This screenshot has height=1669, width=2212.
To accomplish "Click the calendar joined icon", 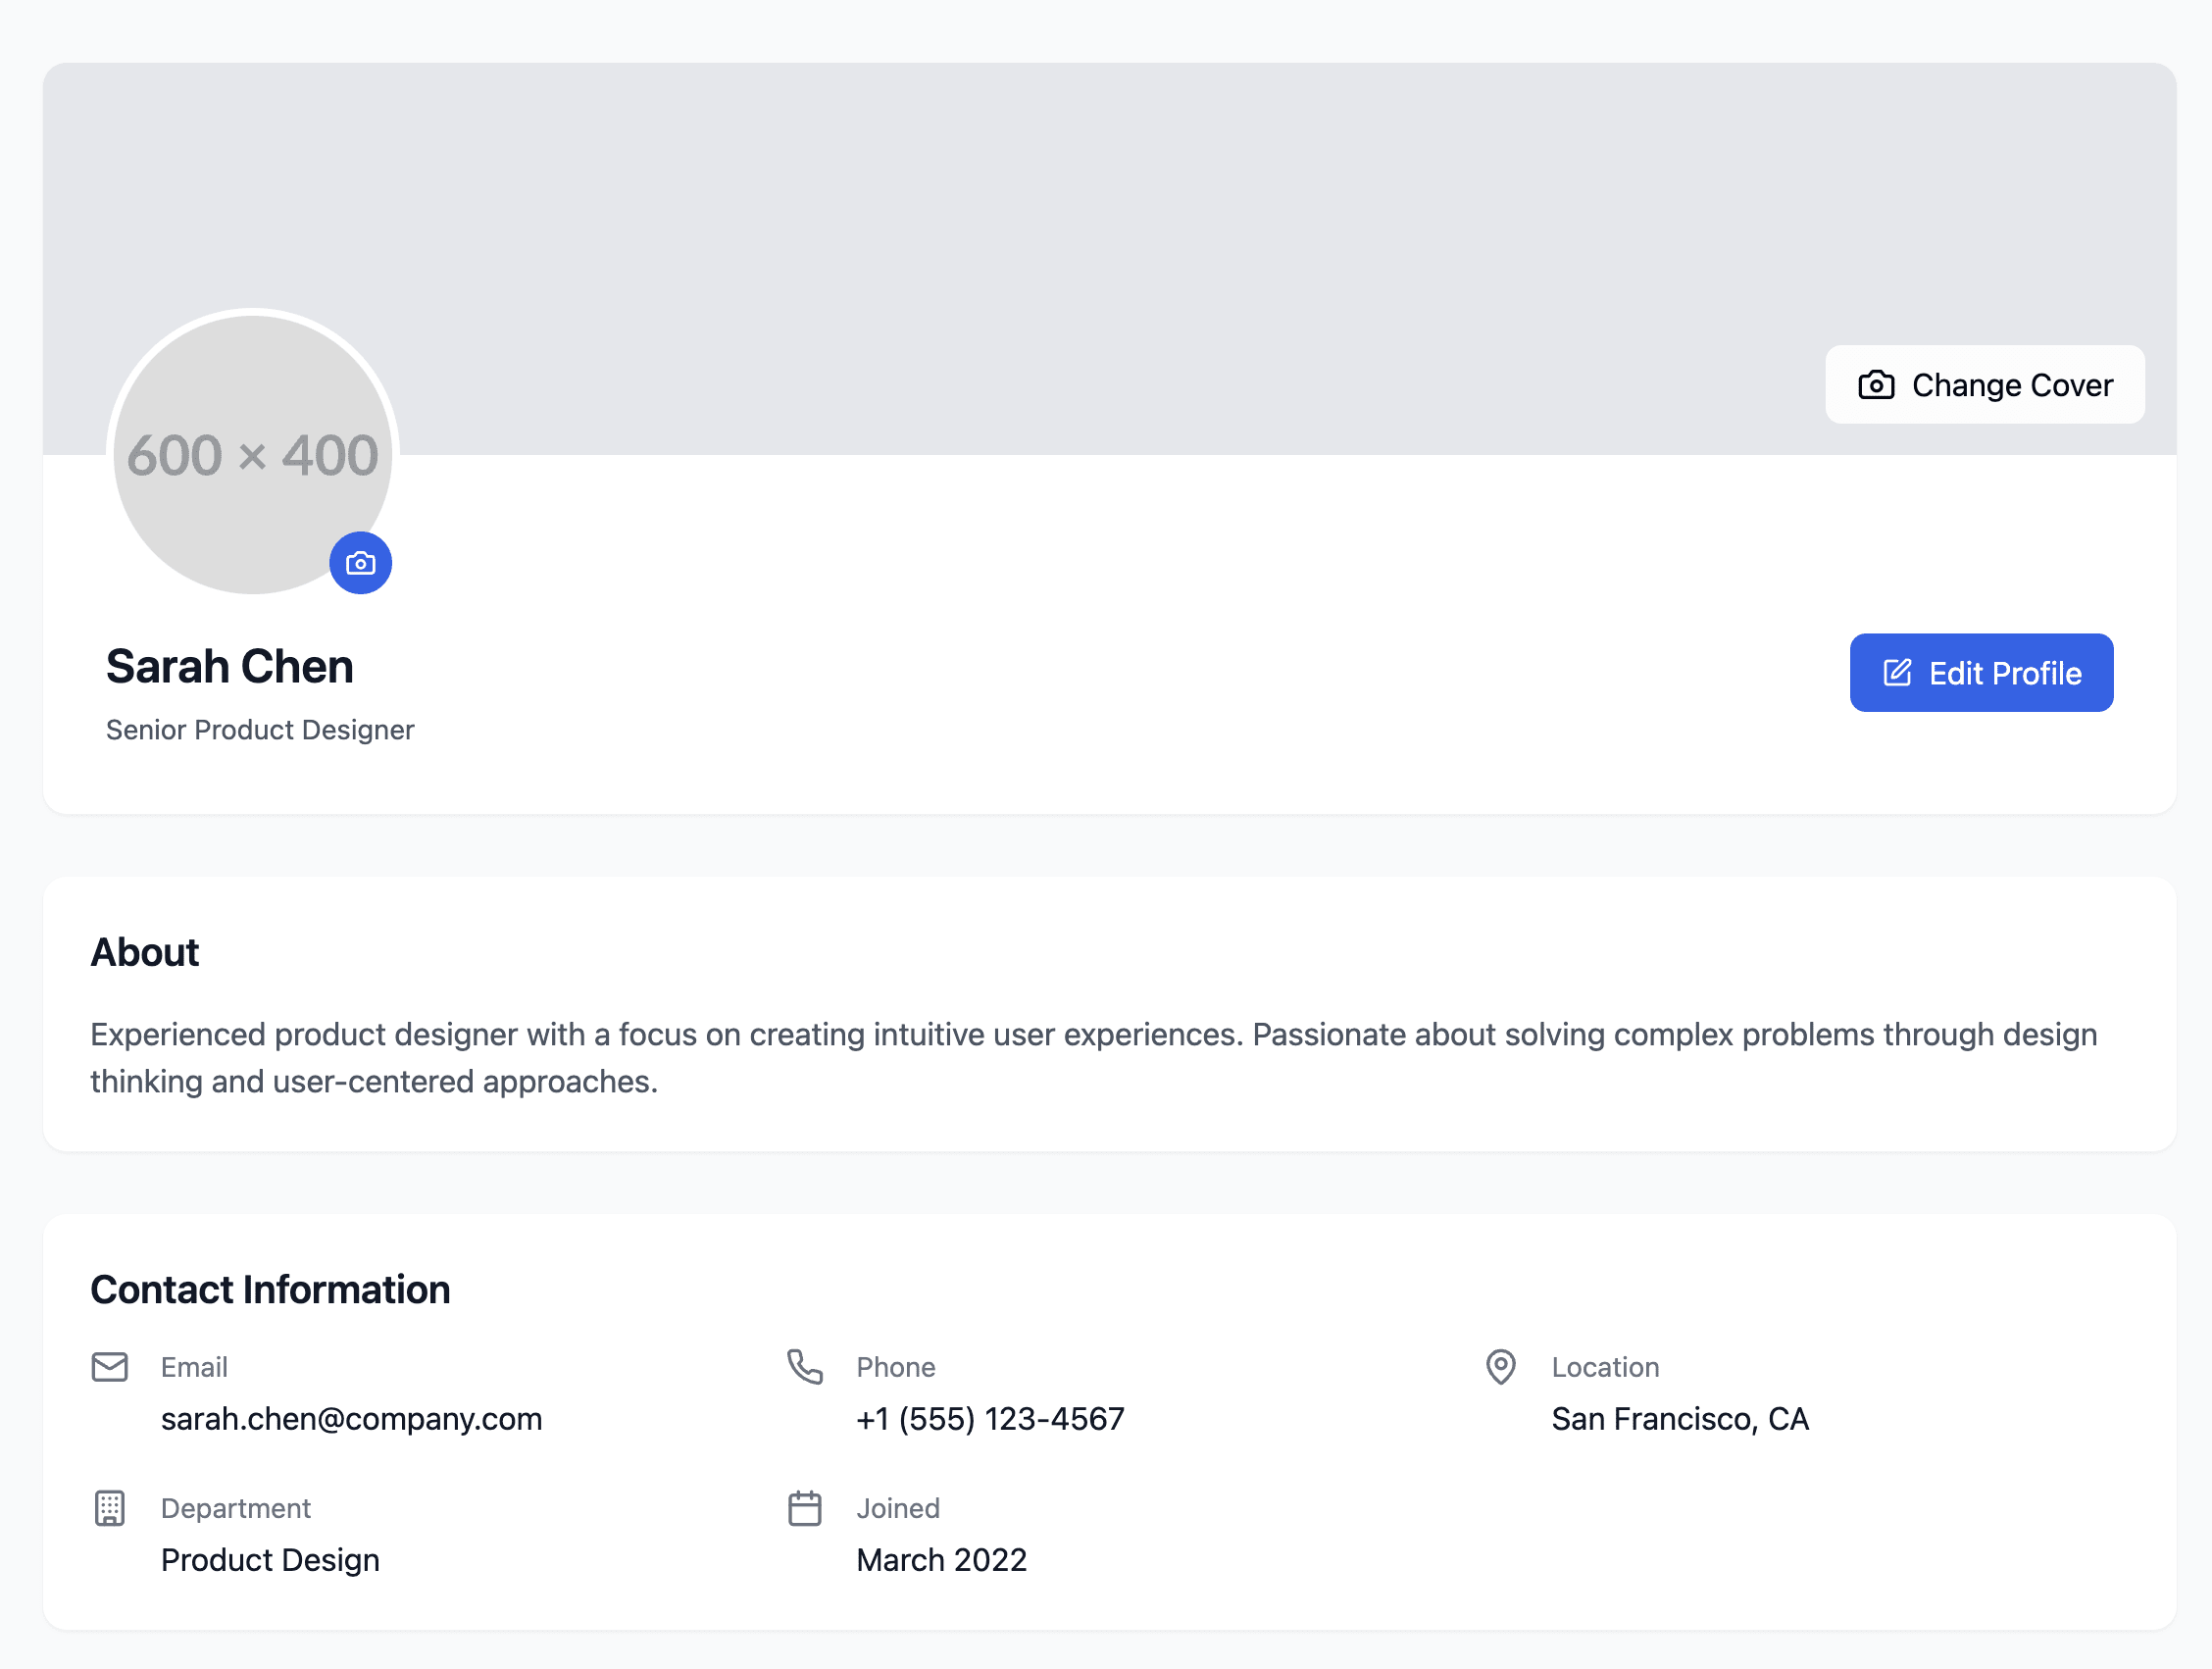I will click(x=804, y=1507).
